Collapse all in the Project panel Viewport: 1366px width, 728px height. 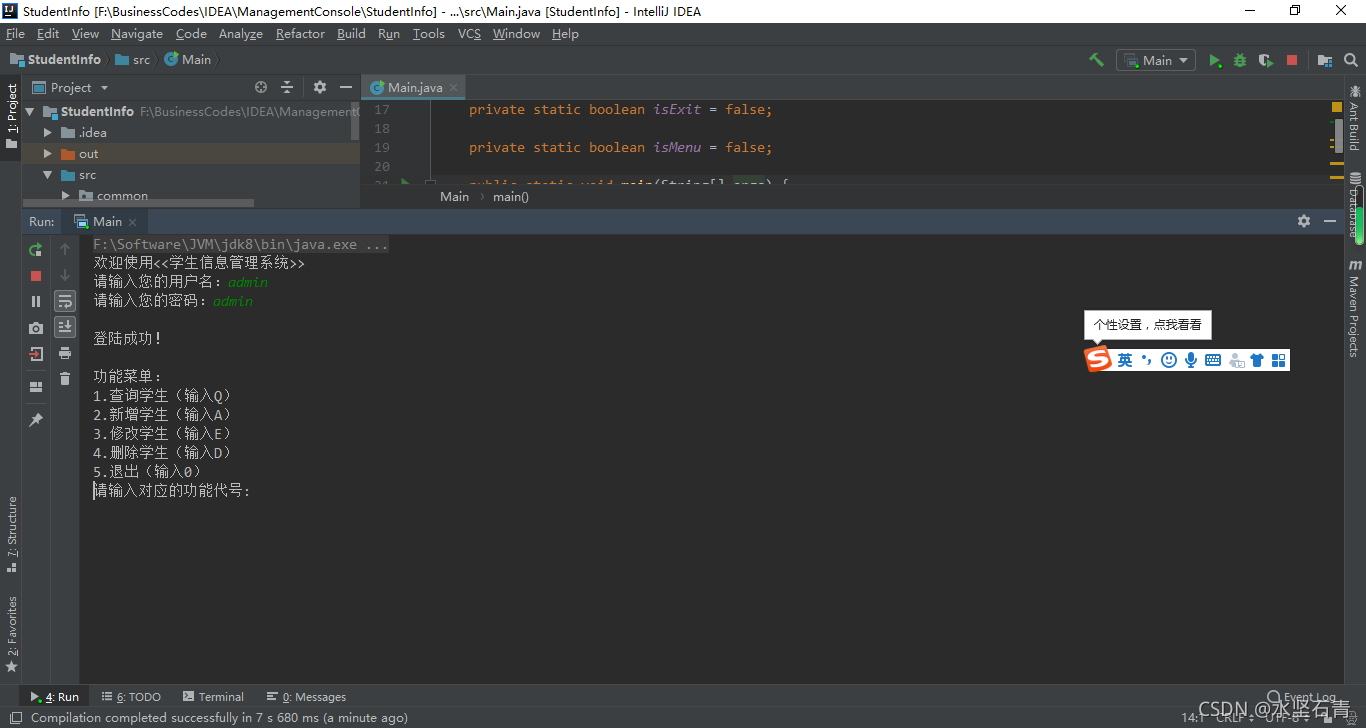[x=287, y=87]
